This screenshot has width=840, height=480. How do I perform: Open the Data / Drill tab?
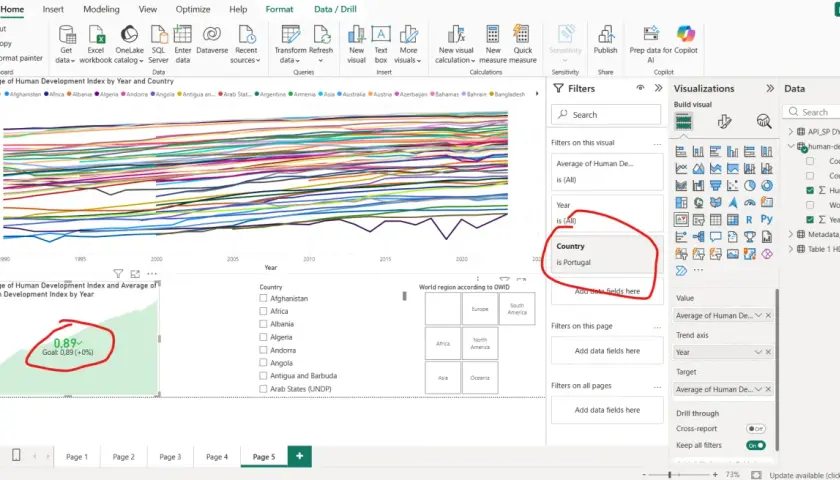[335, 9]
